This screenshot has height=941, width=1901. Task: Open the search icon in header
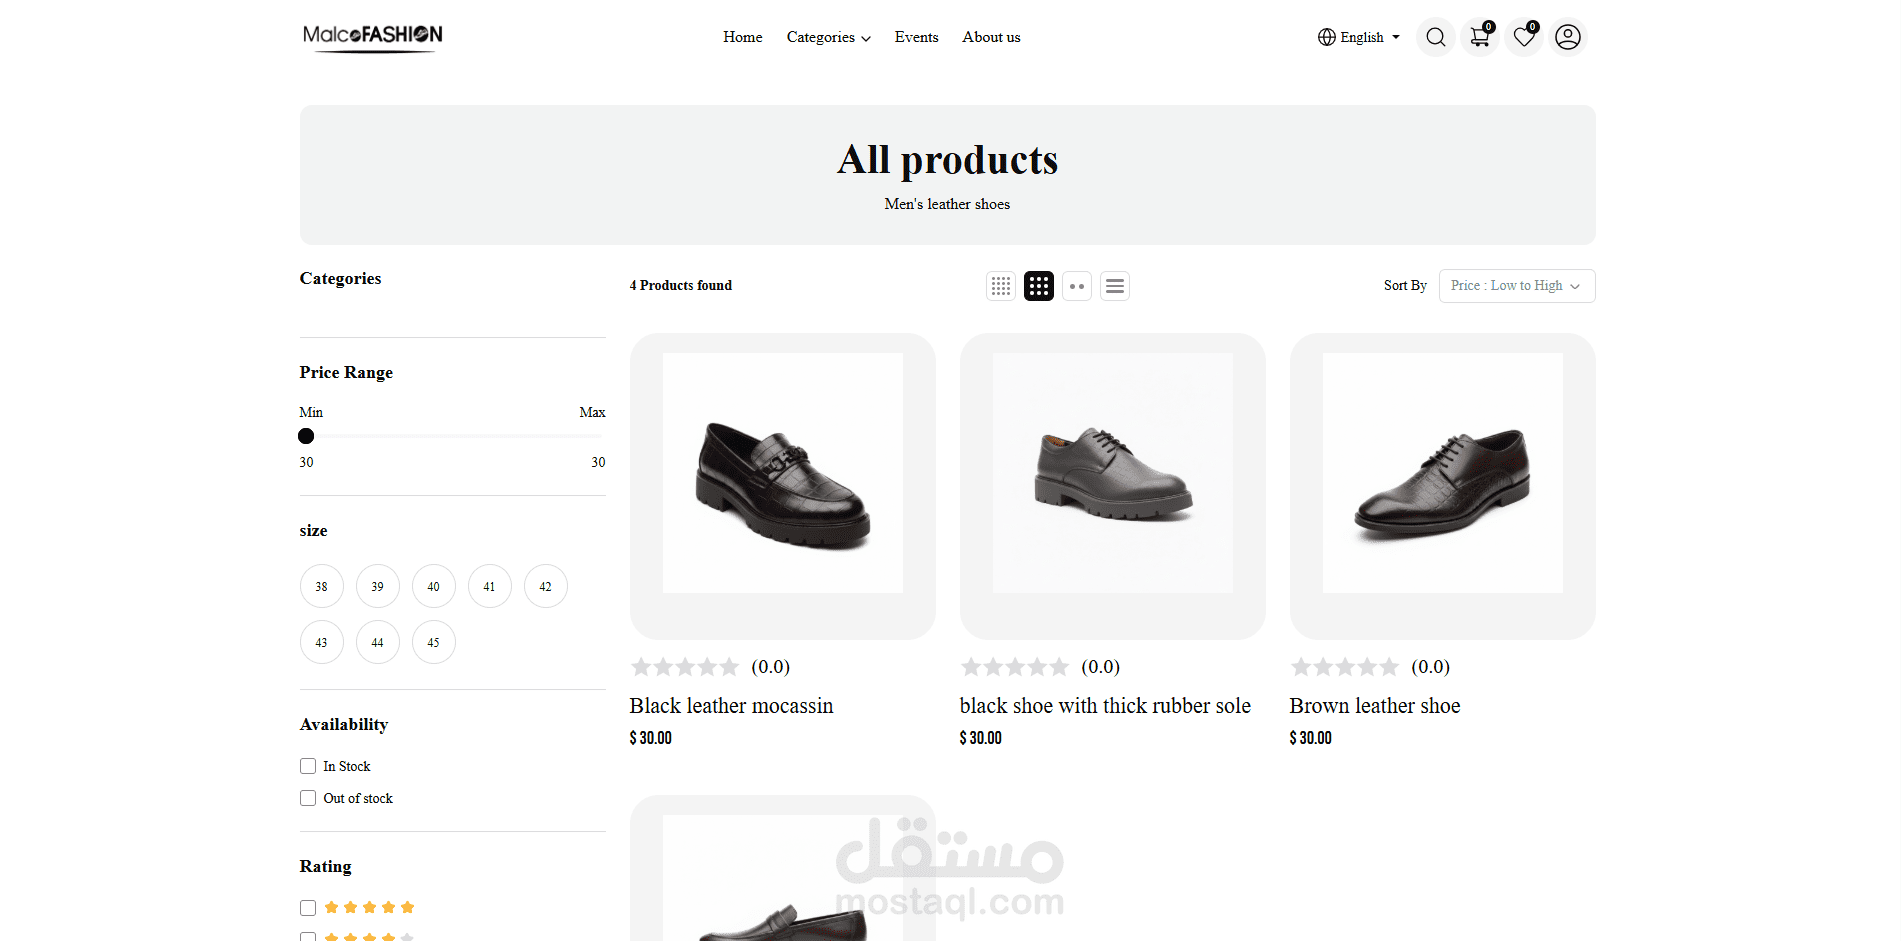tap(1435, 37)
